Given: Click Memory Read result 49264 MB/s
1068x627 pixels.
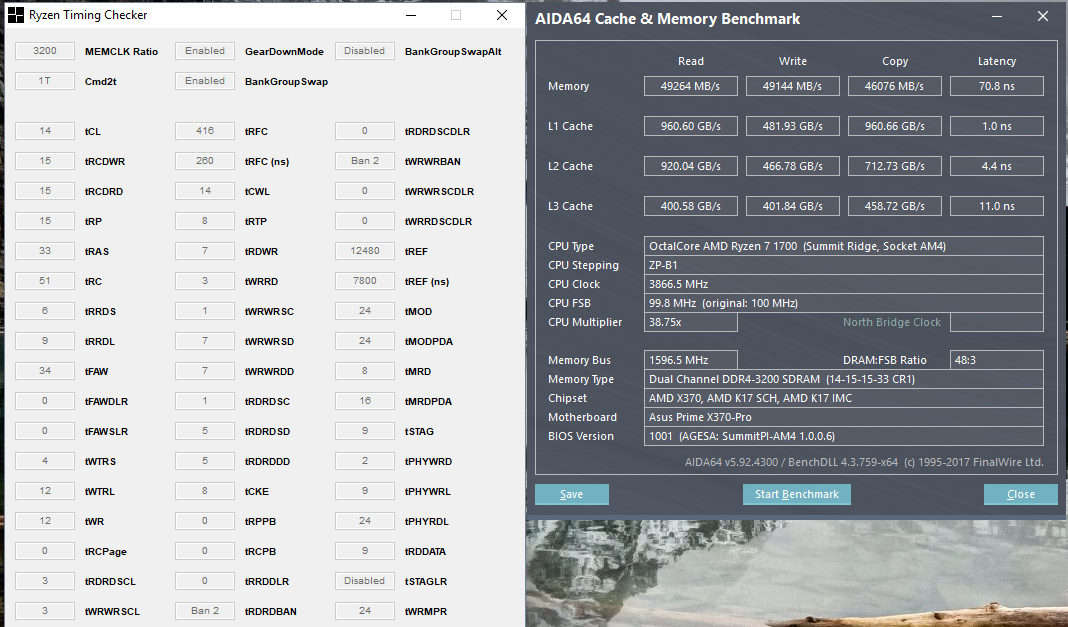Looking at the screenshot, I should click(x=691, y=86).
